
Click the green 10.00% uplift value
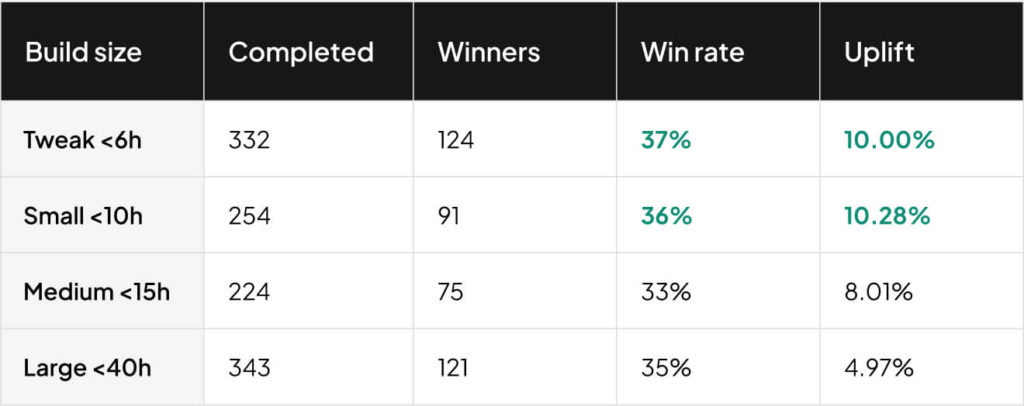[889, 140]
